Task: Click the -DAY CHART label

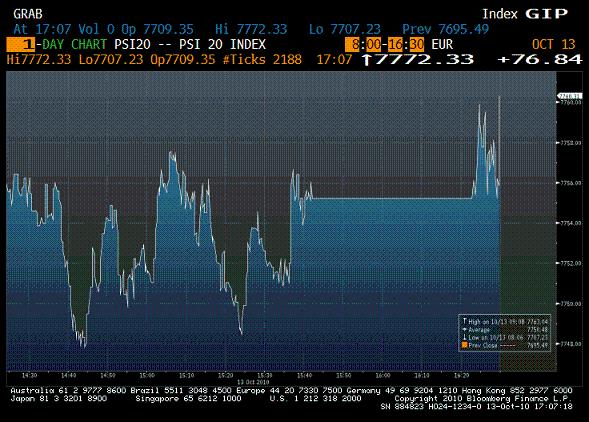Action: coord(71,44)
